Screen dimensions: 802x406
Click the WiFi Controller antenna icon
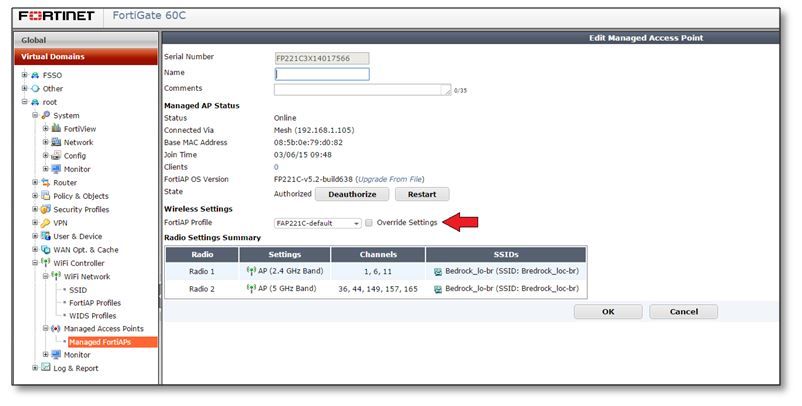click(x=46, y=263)
